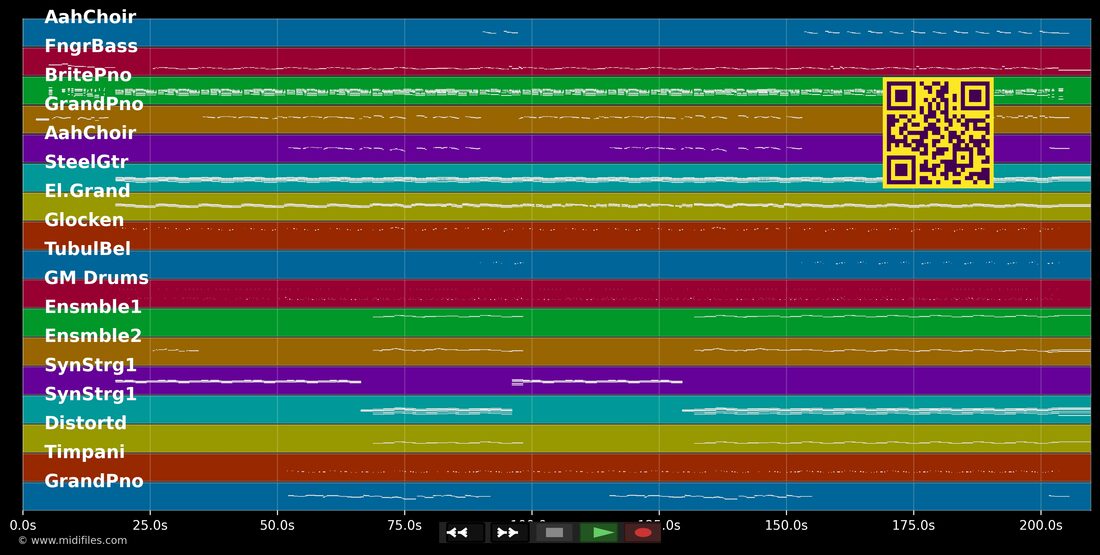Select the SynStrg1 label above Distortd
1100x555 pixels.
90,394
